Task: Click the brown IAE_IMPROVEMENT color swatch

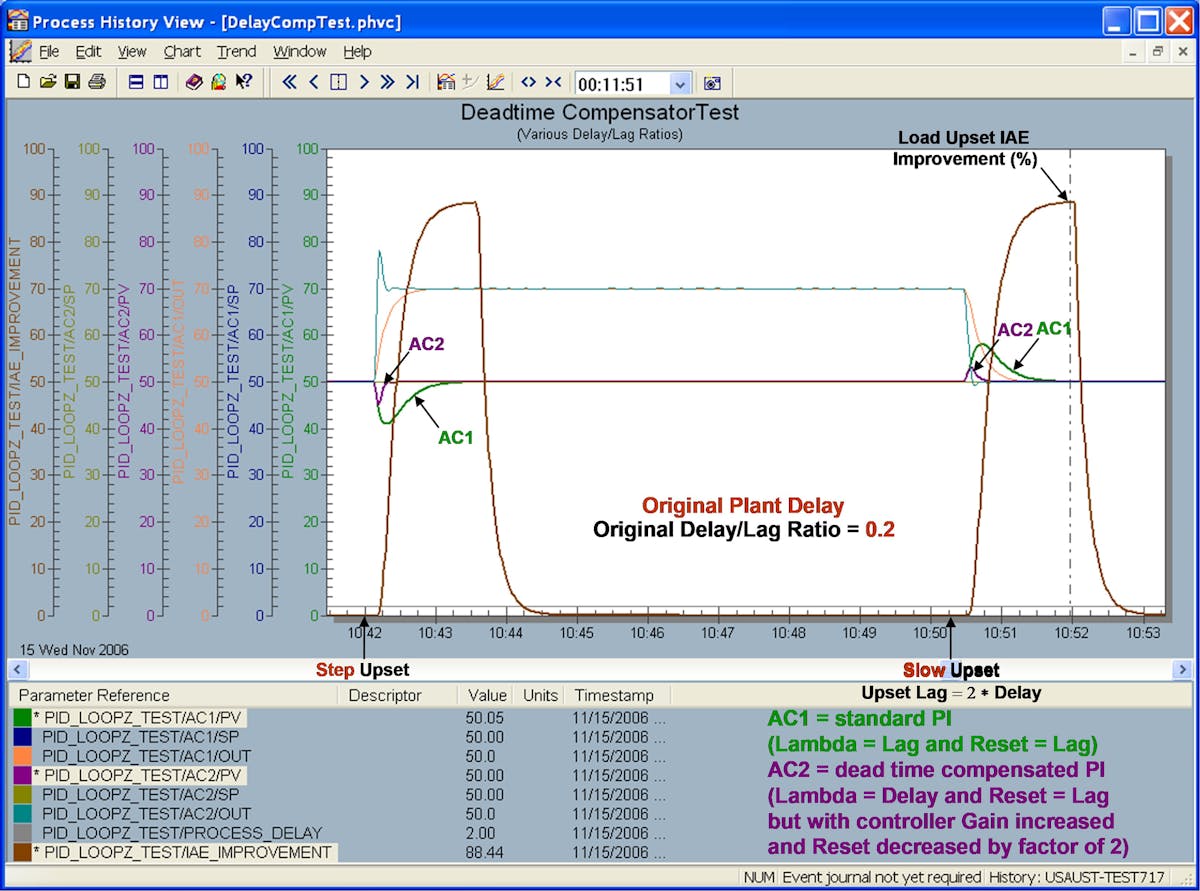Action: click(x=22, y=853)
